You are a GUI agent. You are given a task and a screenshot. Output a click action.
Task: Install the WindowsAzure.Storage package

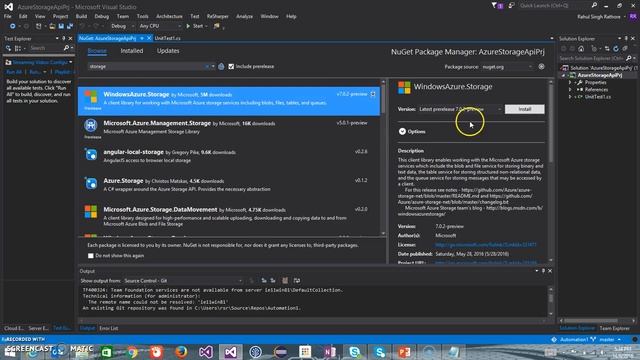pyautogui.click(x=524, y=109)
